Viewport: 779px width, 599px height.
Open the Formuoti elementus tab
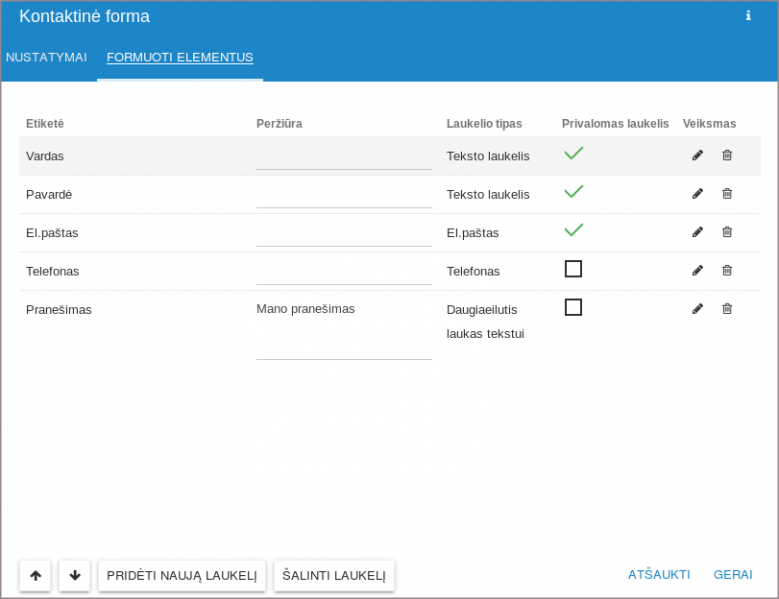(180, 57)
